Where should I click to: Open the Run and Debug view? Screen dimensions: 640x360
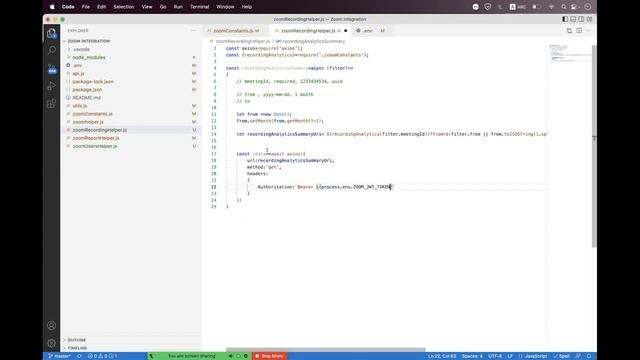click(51, 86)
